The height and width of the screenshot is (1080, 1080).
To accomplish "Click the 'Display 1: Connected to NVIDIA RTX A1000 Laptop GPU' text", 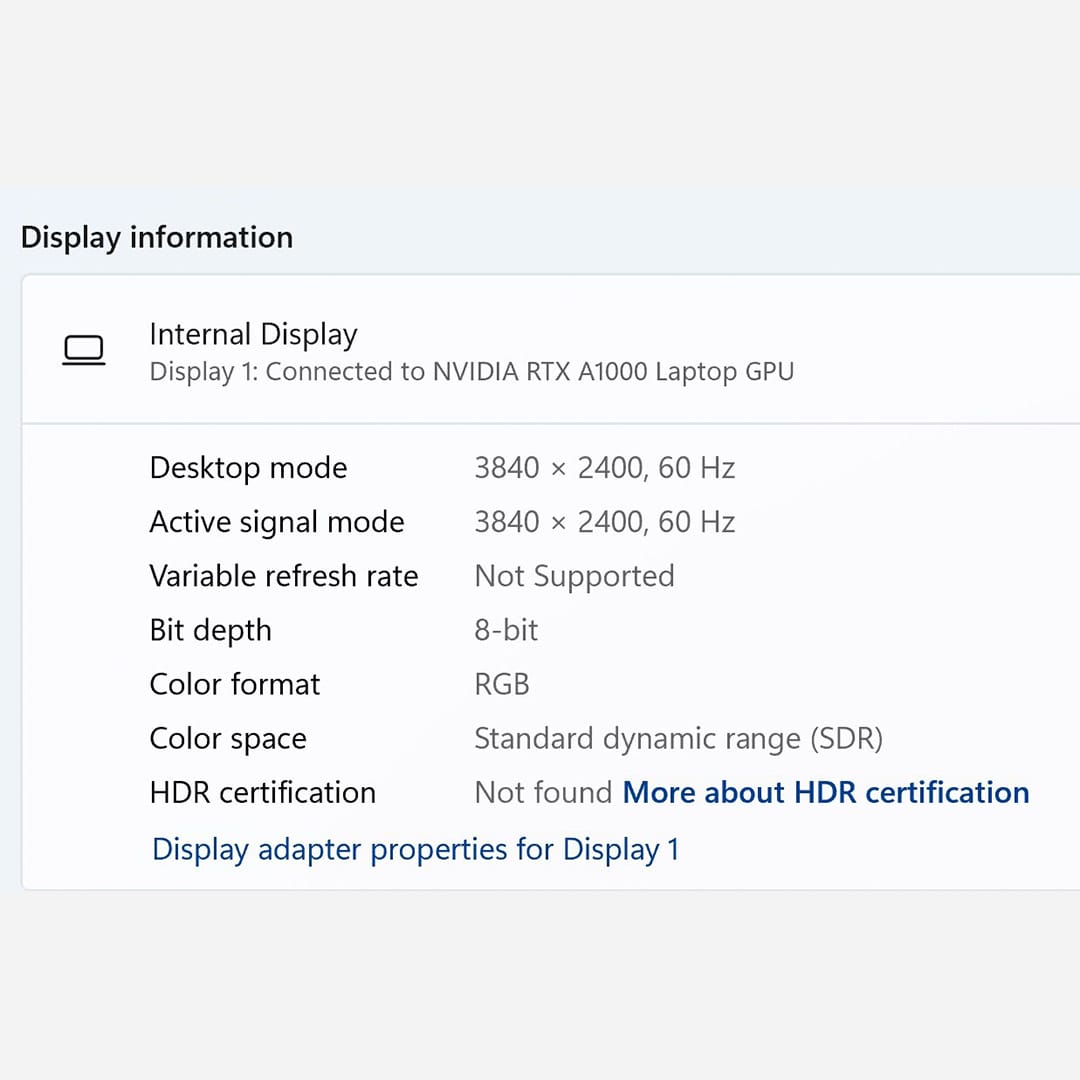I will [x=472, y=372].
